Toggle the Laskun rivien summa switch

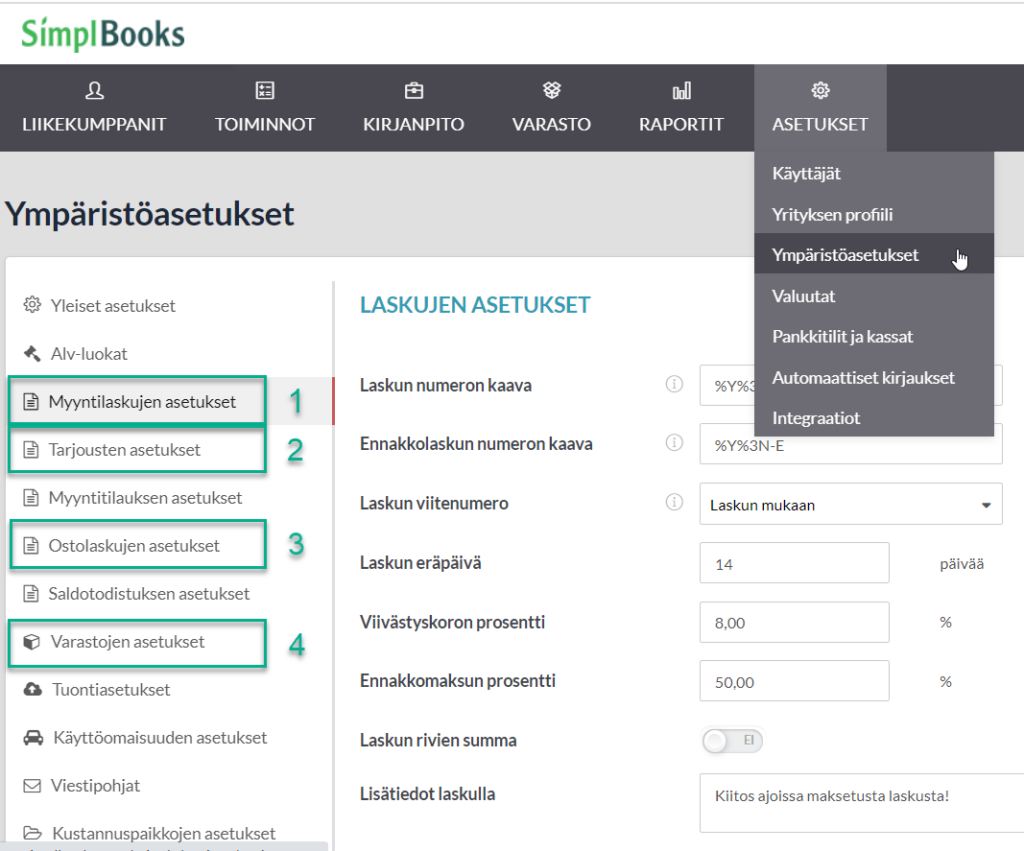732,741
